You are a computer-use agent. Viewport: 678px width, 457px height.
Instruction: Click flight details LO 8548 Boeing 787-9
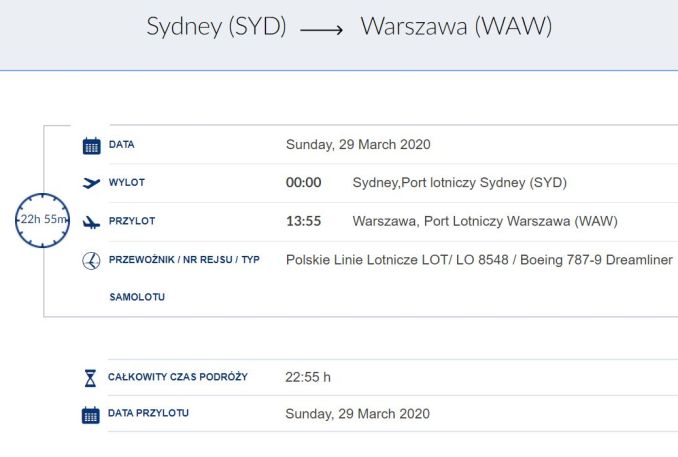[479, 260]
